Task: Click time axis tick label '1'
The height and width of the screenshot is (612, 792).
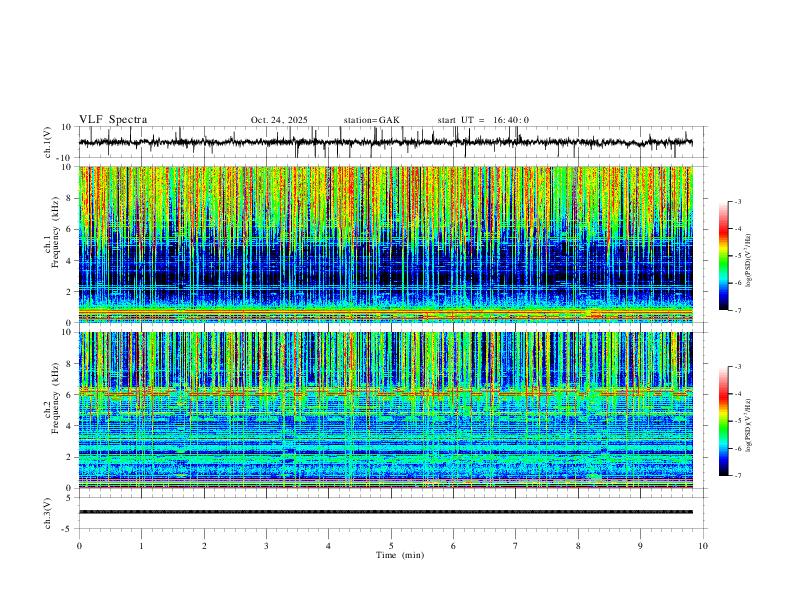Action: tap(141, 546)
